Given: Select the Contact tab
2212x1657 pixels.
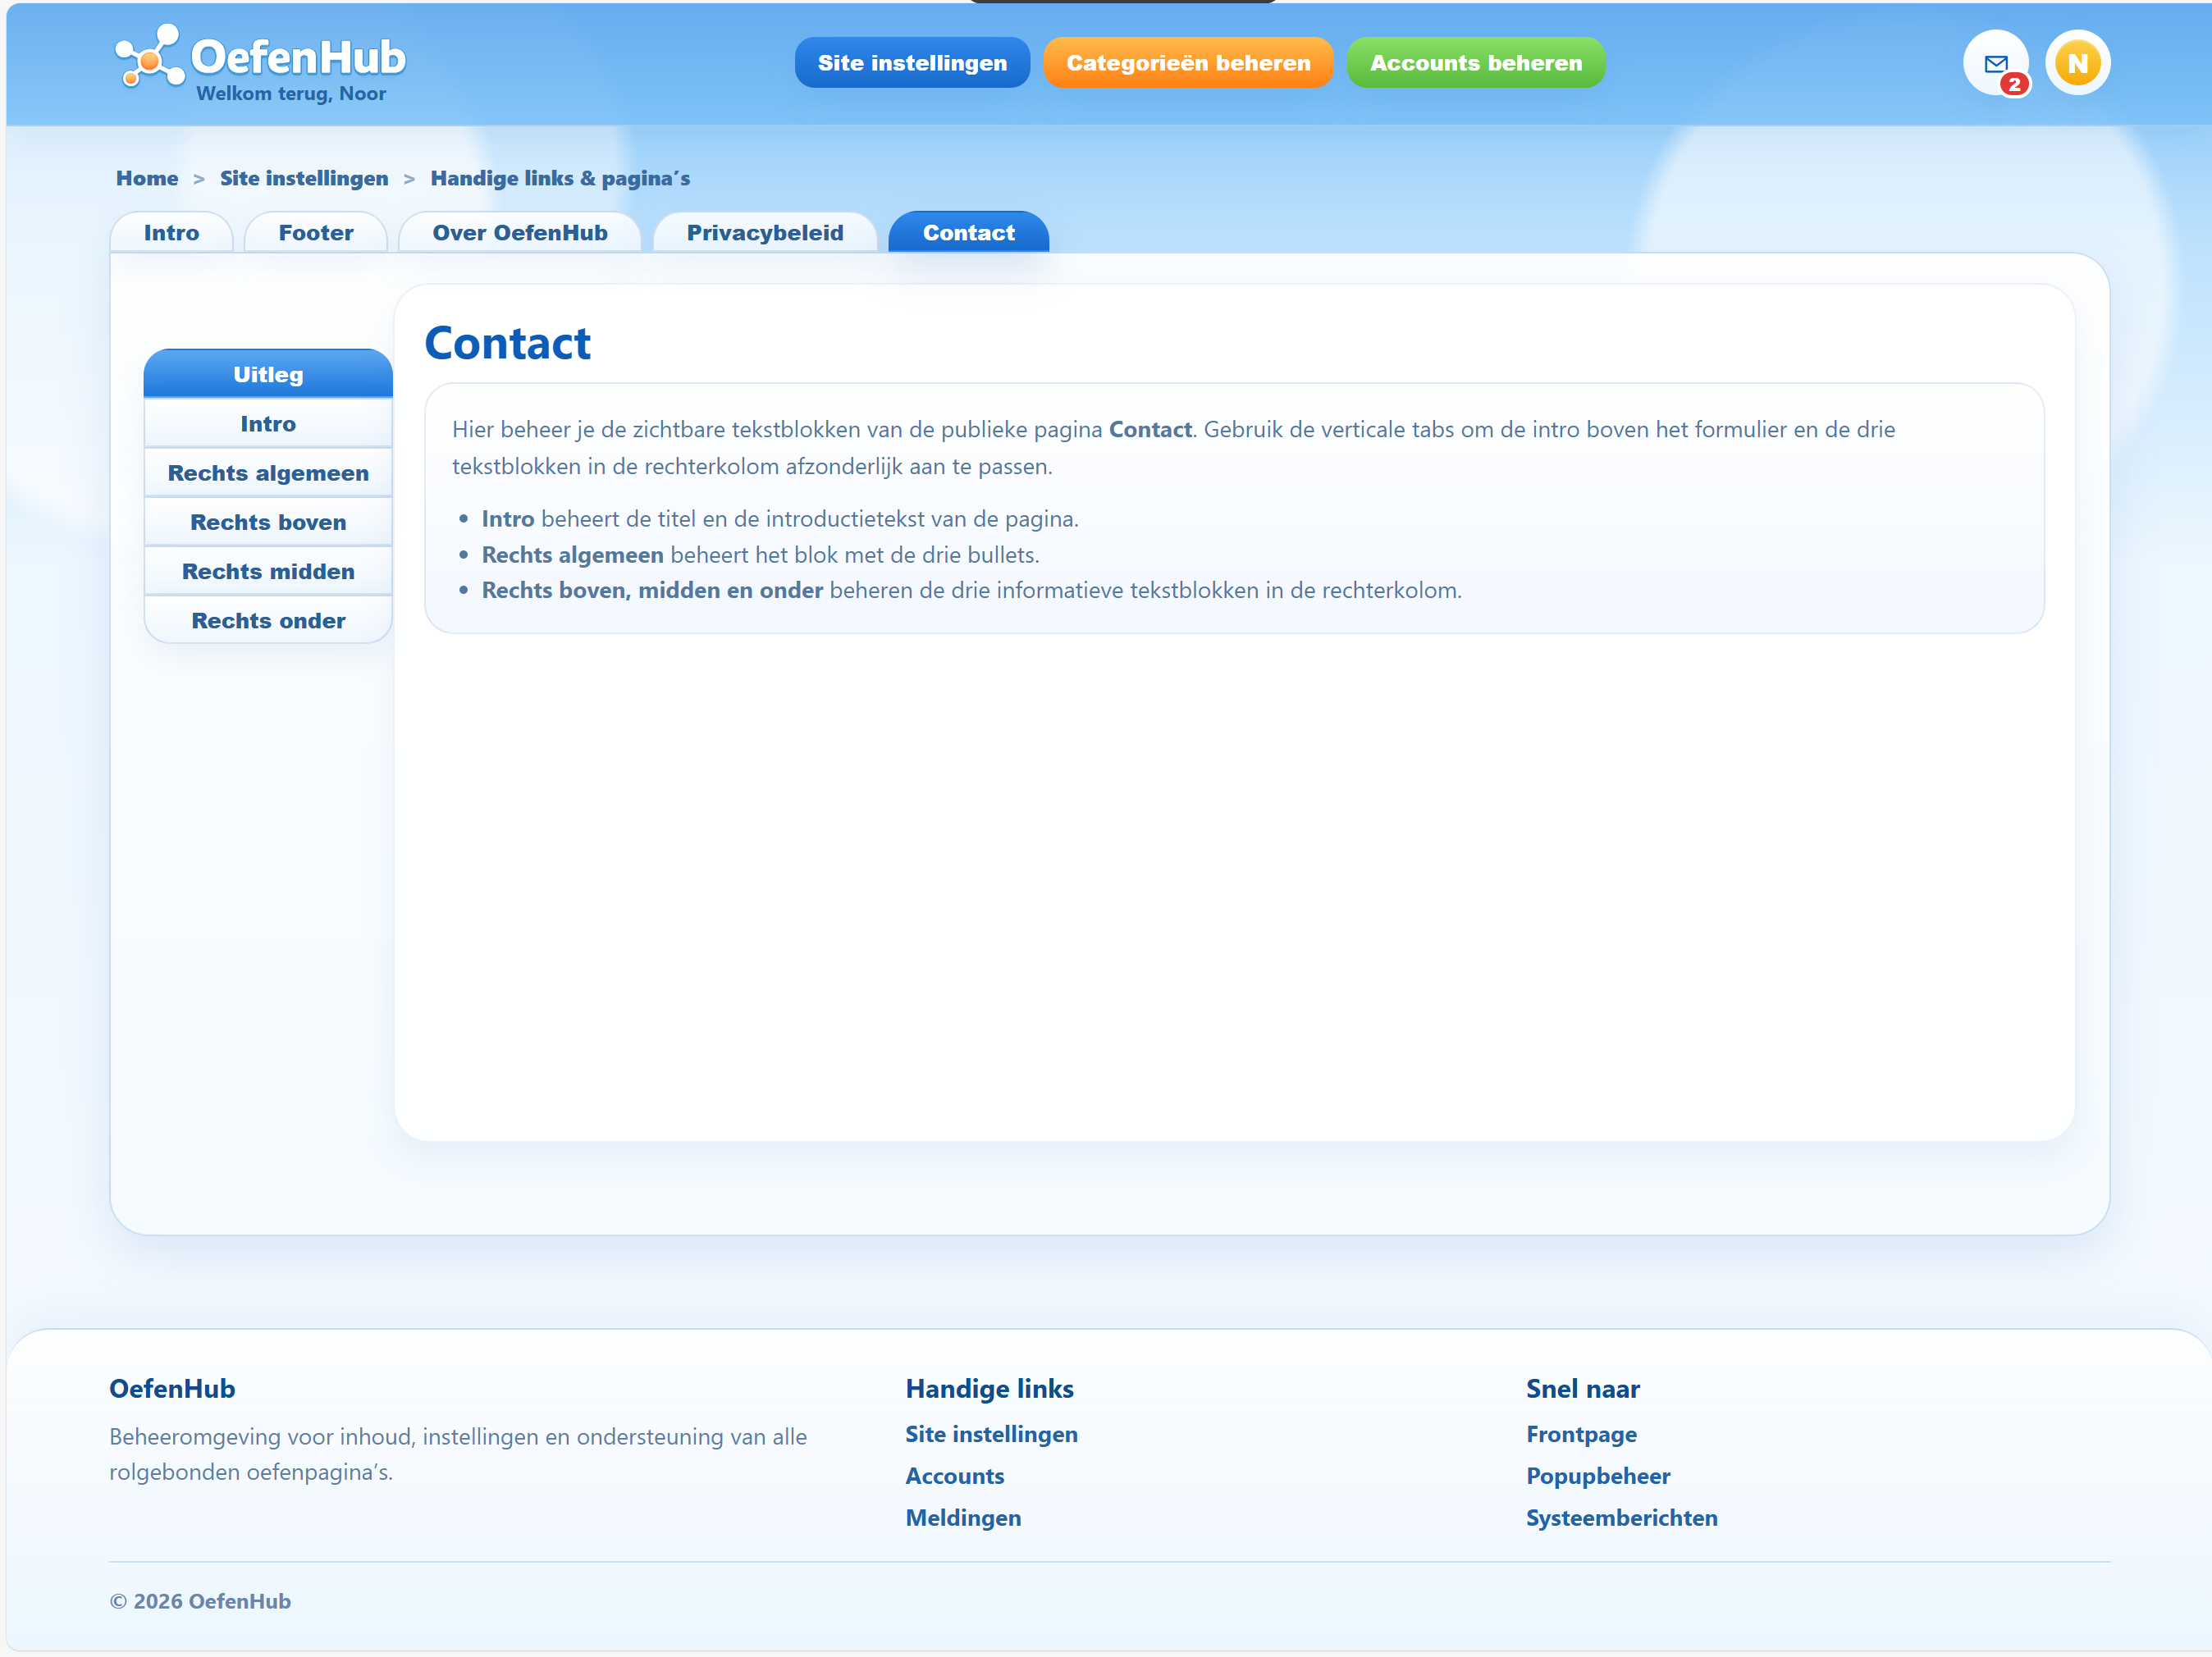Looking at the screenshot, I should point(968,232).
